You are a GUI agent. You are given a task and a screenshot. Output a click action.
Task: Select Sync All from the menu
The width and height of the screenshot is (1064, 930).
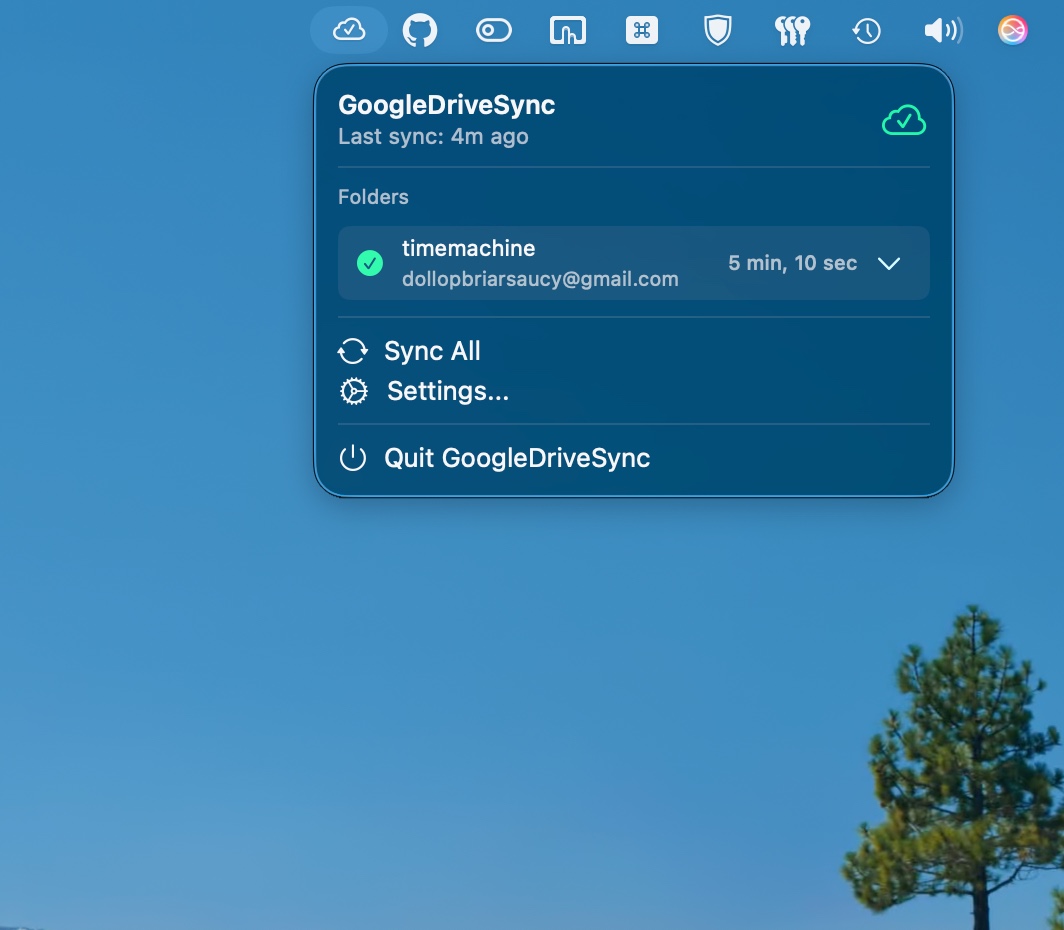click(432, 351)
